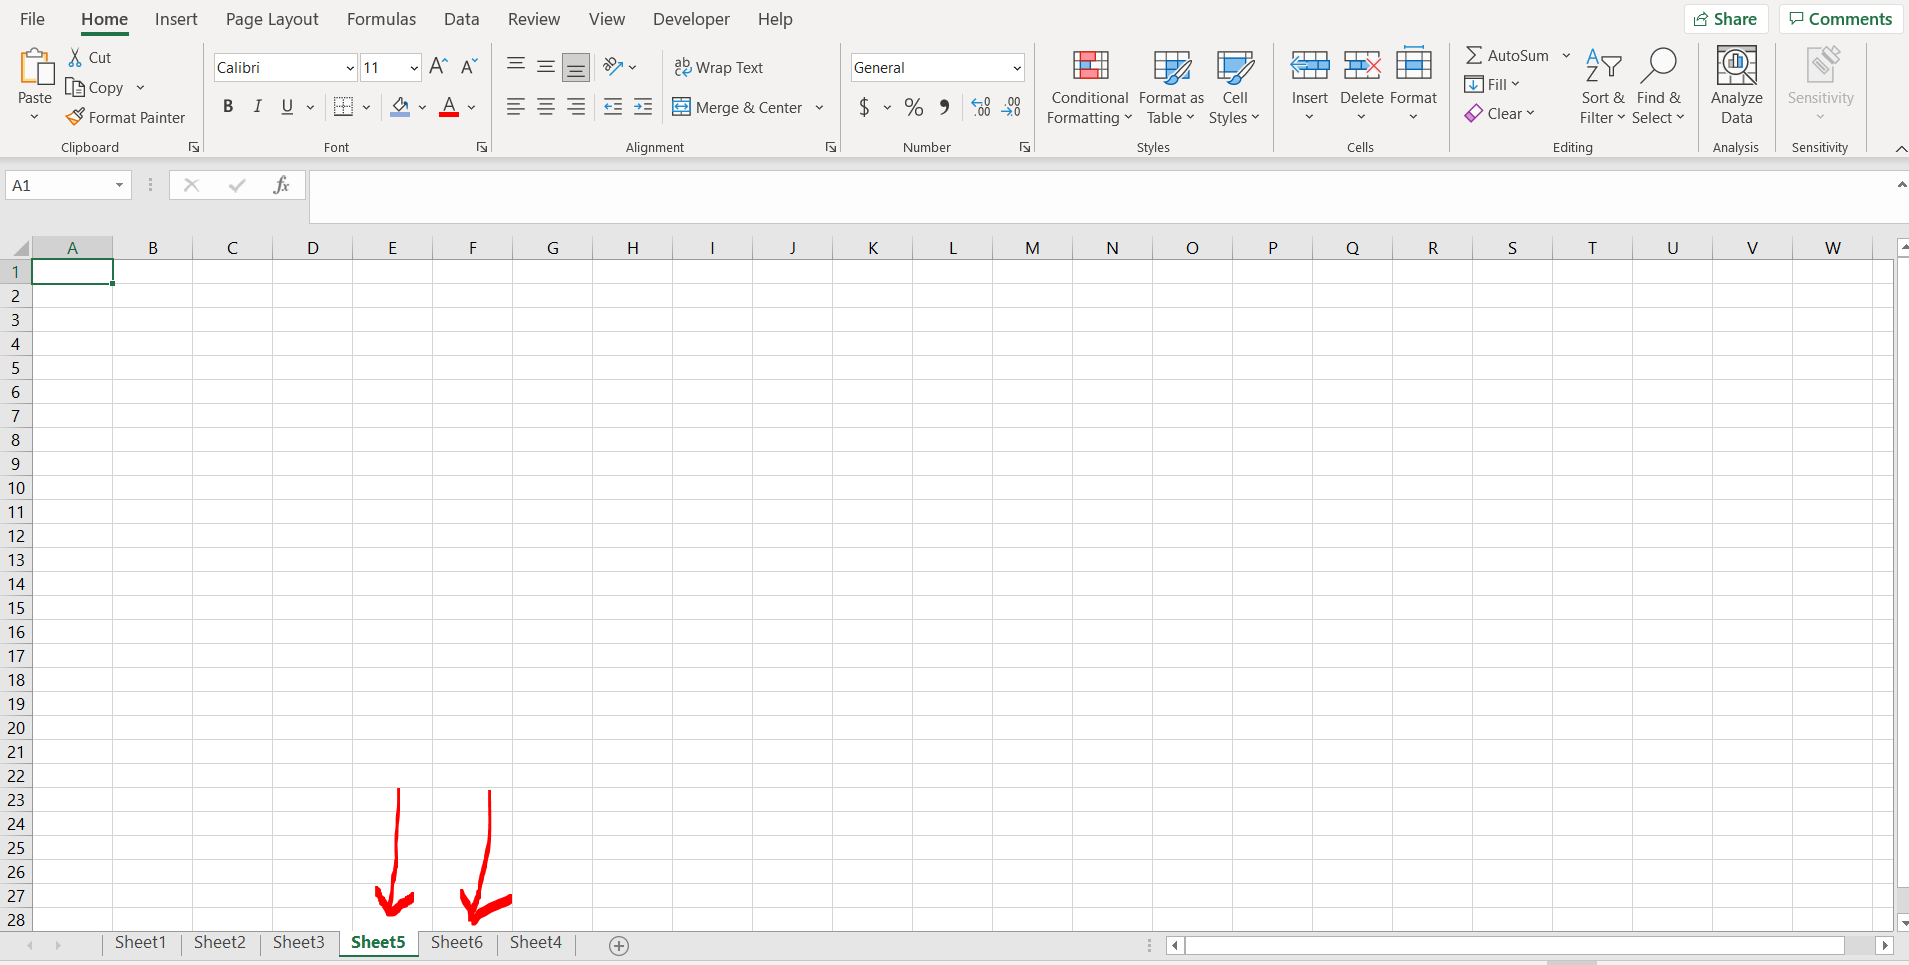Click the Share button
The image size is (1909, 965).
coord(1727,18)
